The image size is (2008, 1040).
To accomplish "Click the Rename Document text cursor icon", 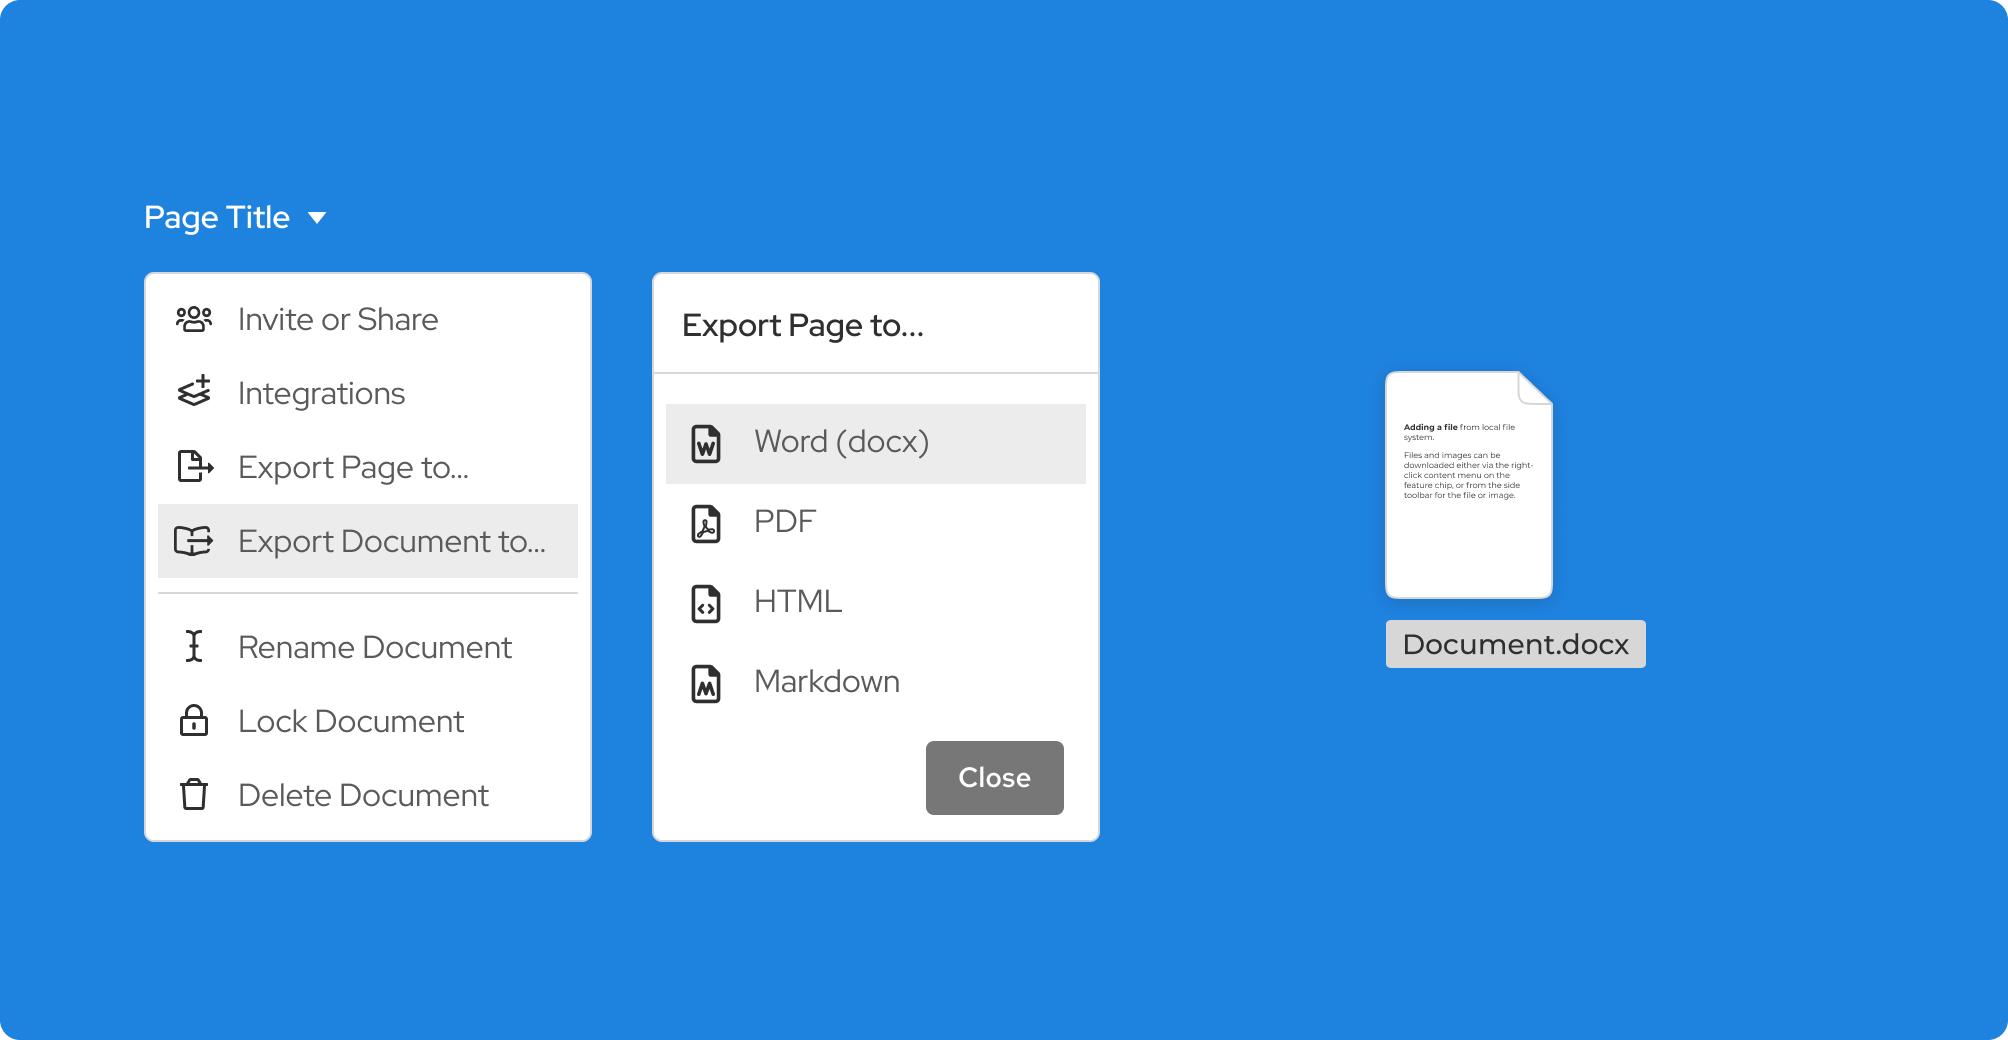I will tap(194, 647).
